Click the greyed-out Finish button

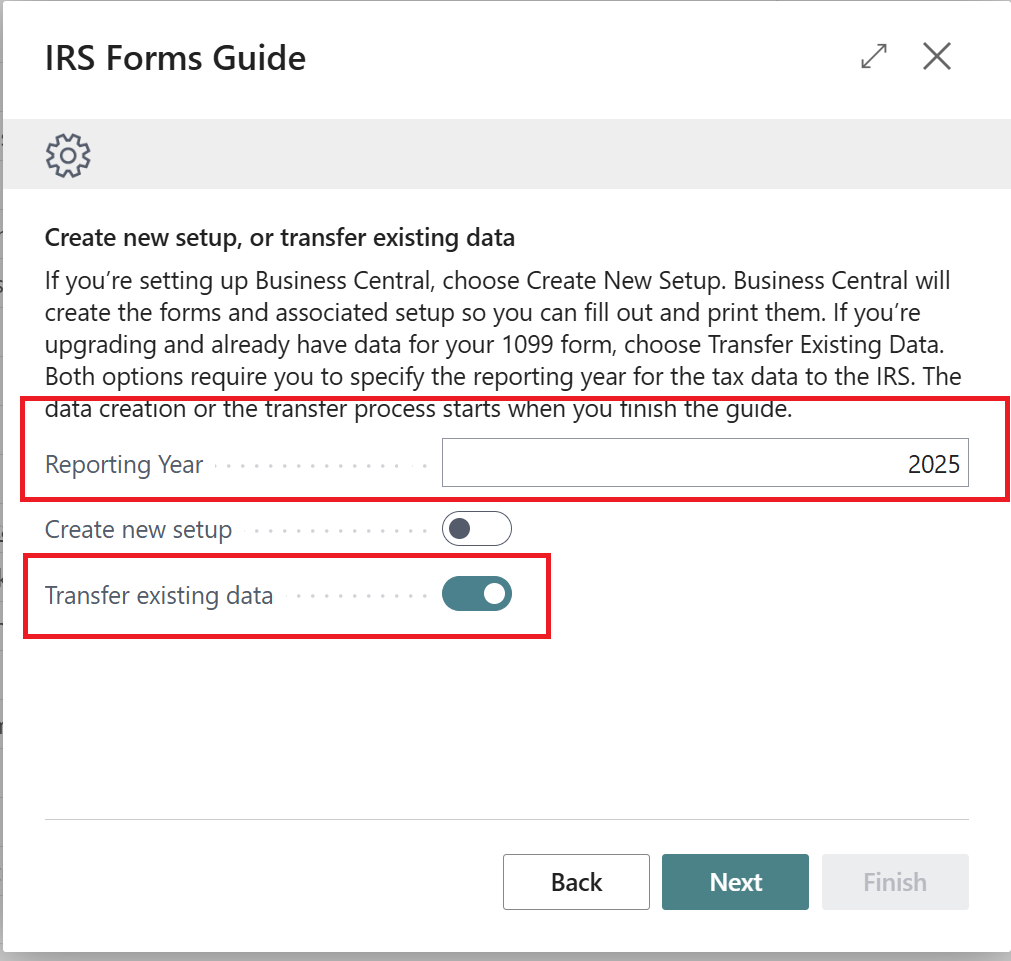(x=894, y=882)
